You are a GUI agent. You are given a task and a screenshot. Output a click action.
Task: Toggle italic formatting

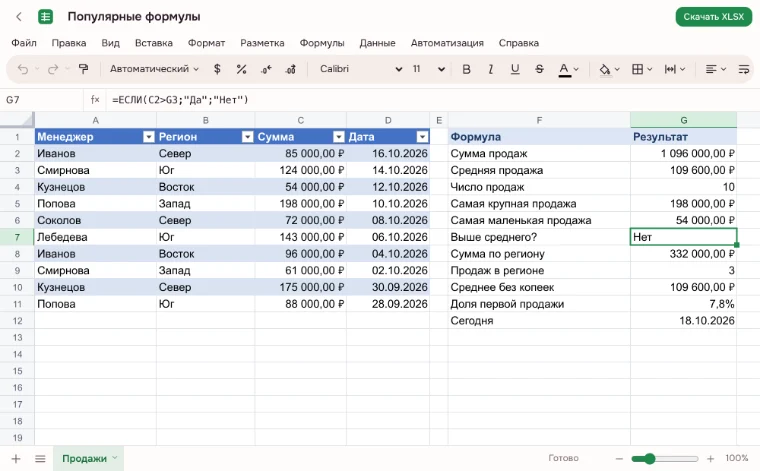click(491, 69)
